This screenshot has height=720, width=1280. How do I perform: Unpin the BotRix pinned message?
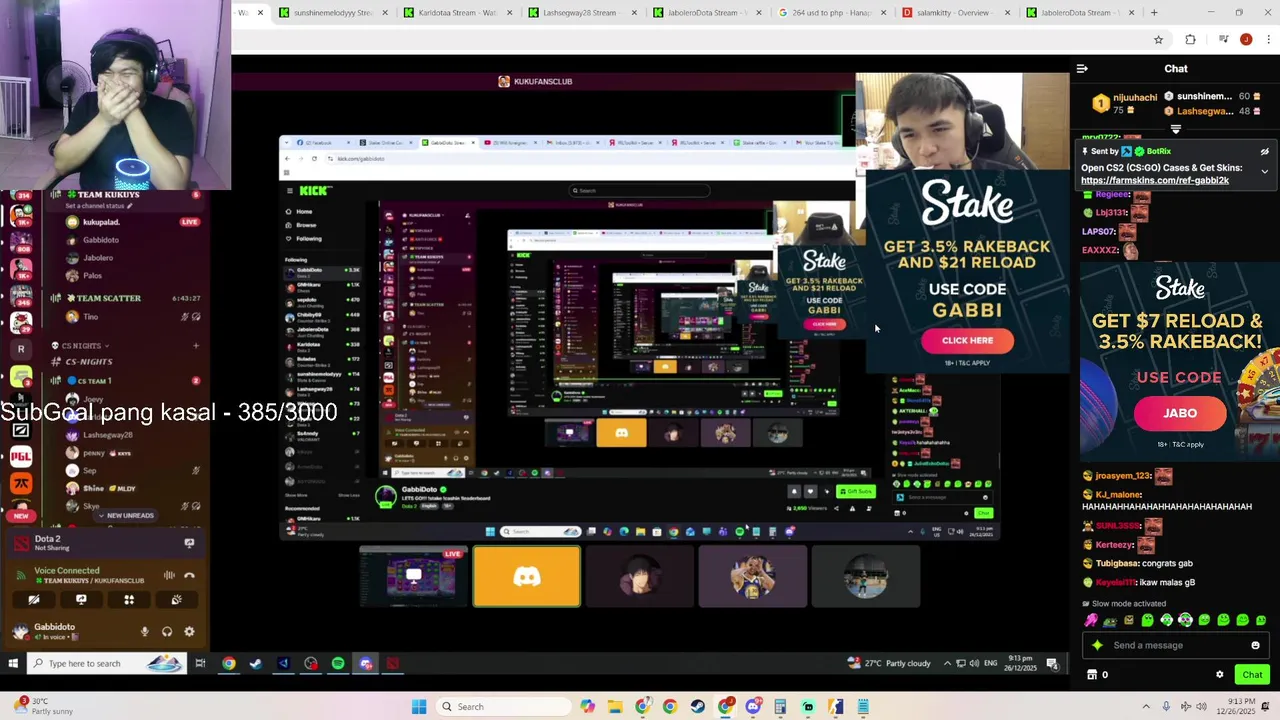pos(1264,152)
